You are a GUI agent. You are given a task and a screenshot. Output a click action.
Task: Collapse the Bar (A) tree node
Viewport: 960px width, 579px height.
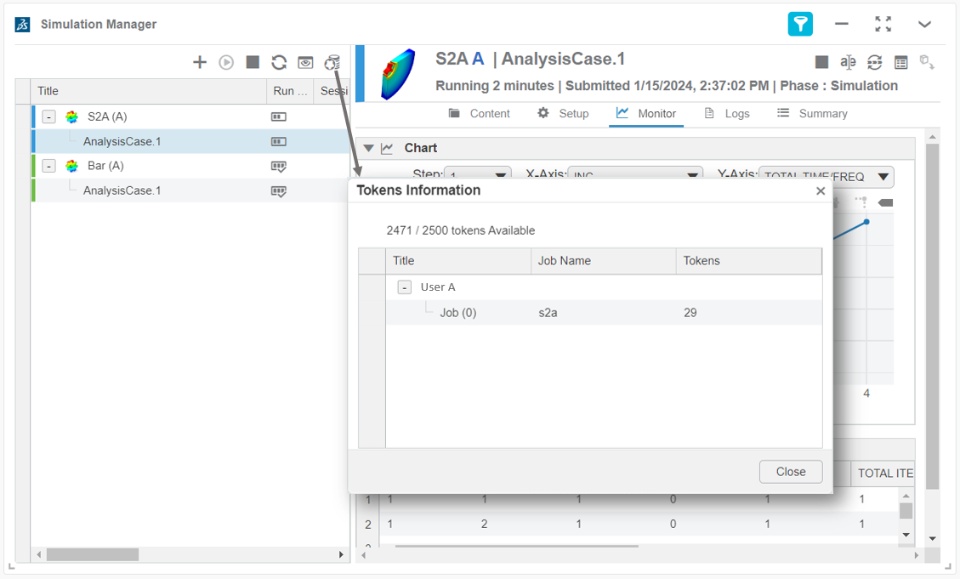point(49,166)
